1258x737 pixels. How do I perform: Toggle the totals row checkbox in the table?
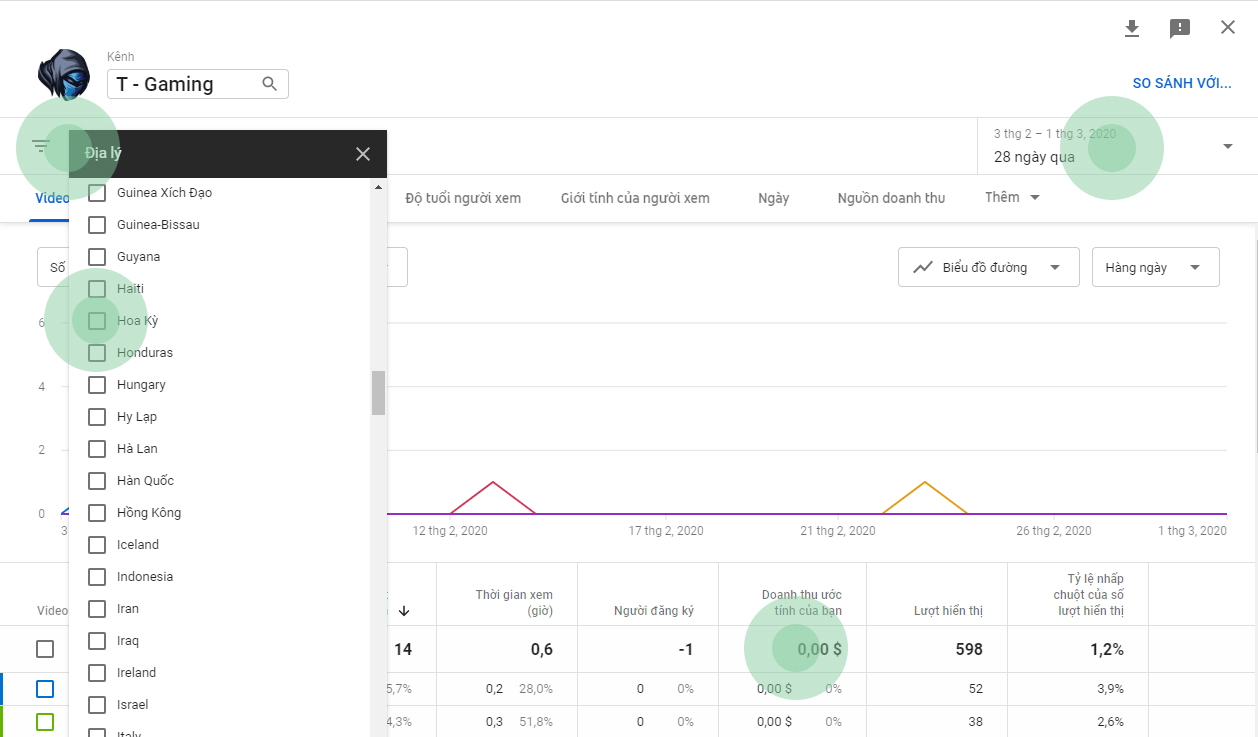pyautogui.click(x=45, y=649)
